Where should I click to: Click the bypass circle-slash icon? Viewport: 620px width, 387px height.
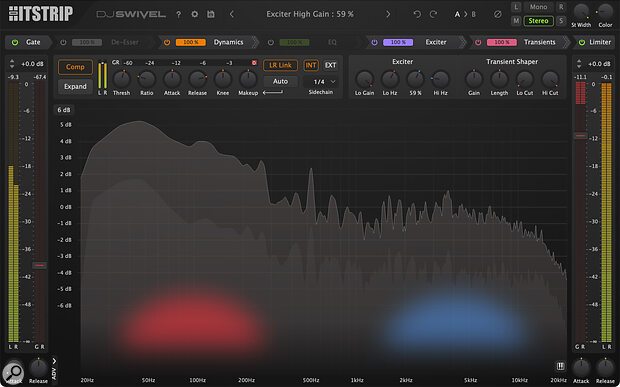[x=498, y=14]
